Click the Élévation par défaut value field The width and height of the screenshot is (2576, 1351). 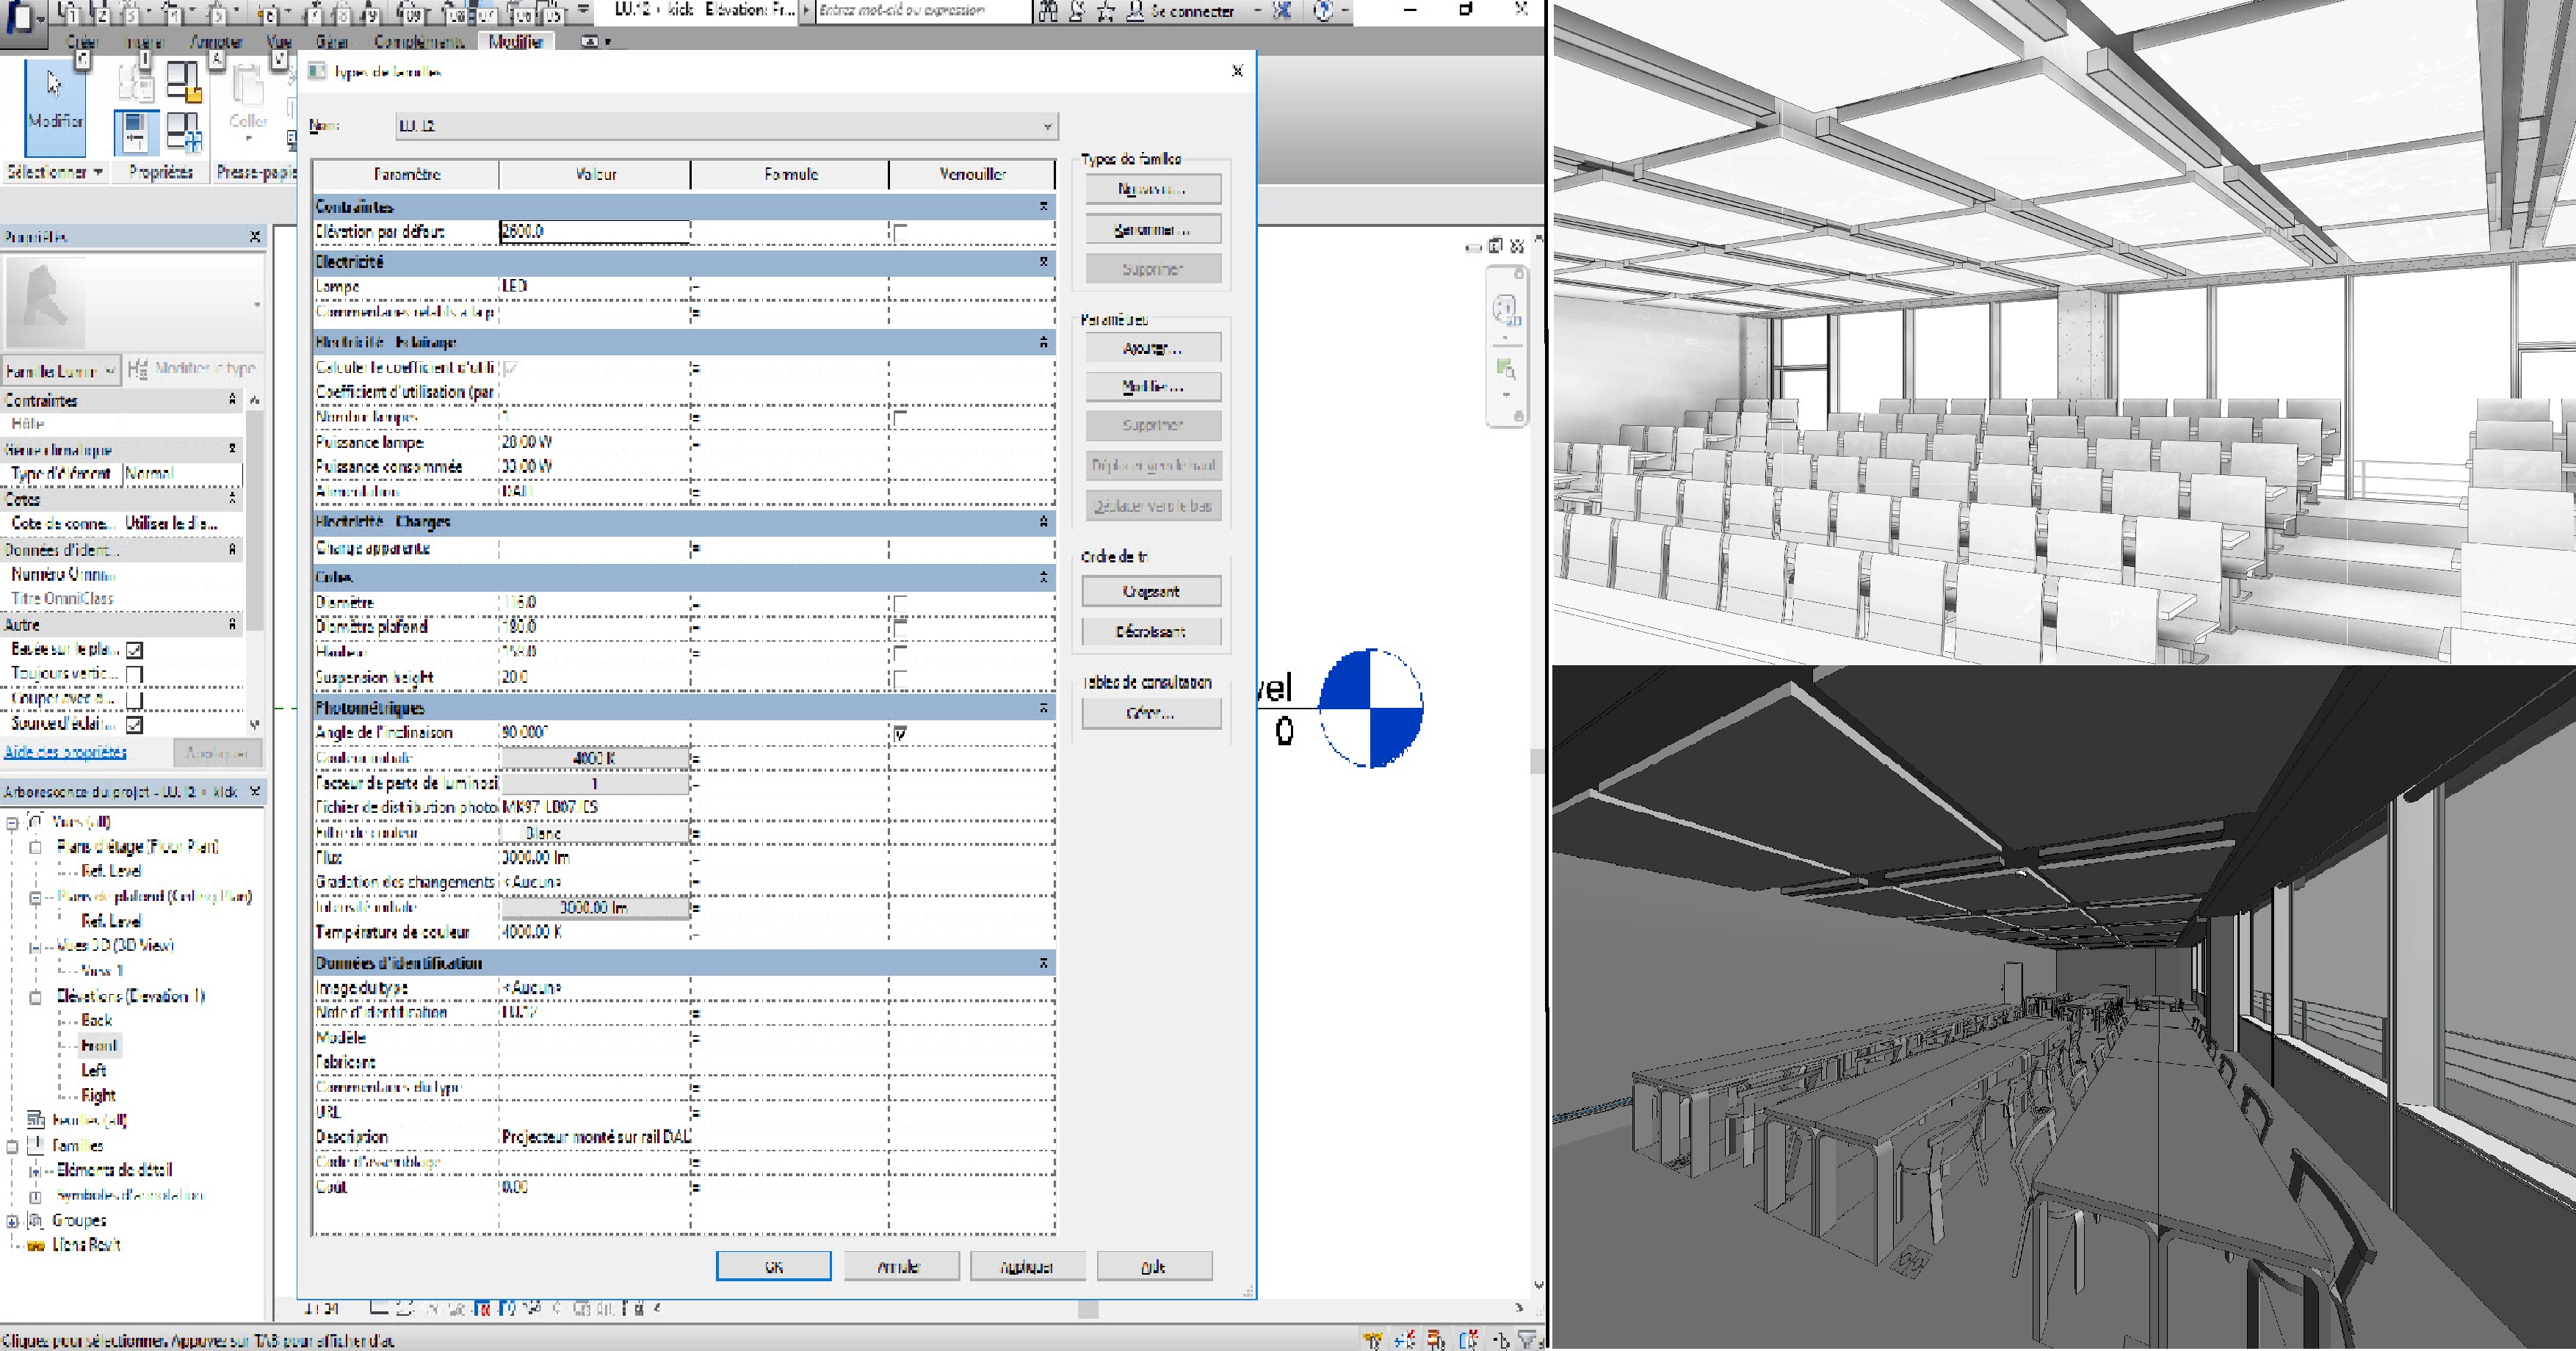pos(594,231)
